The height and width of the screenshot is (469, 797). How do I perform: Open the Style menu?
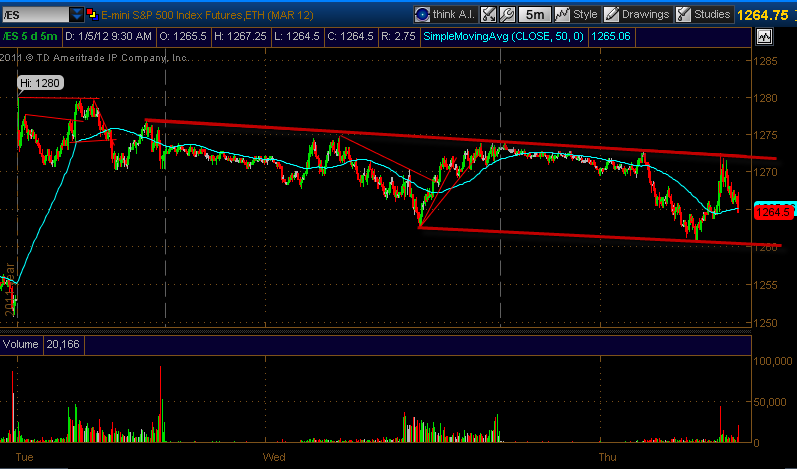pos(576,14)
